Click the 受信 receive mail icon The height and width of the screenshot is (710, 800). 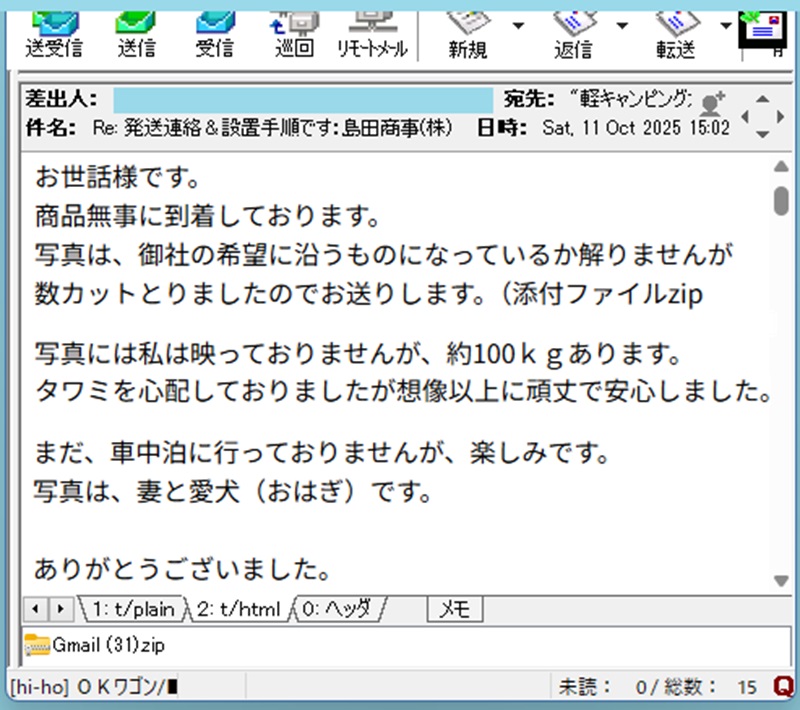pos(213,30)
